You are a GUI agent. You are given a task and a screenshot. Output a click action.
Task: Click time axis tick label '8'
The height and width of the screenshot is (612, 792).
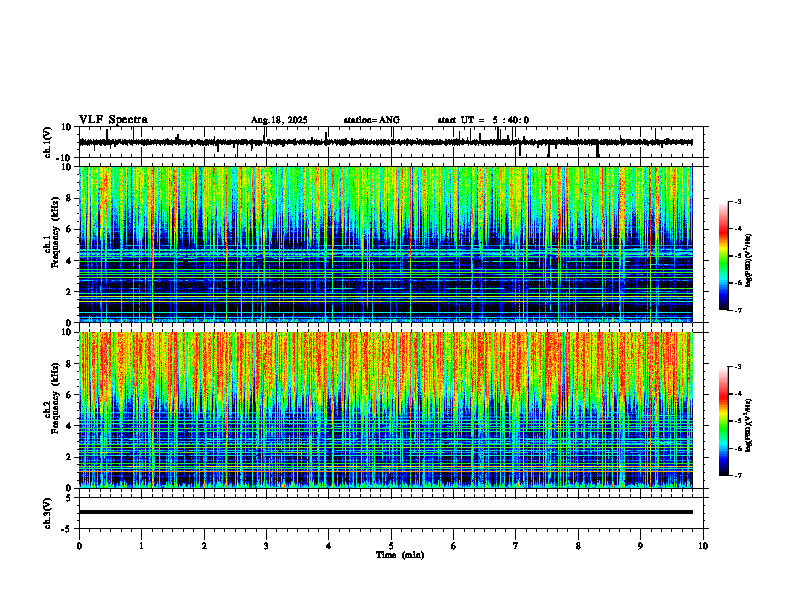click(x=578, y=546)
